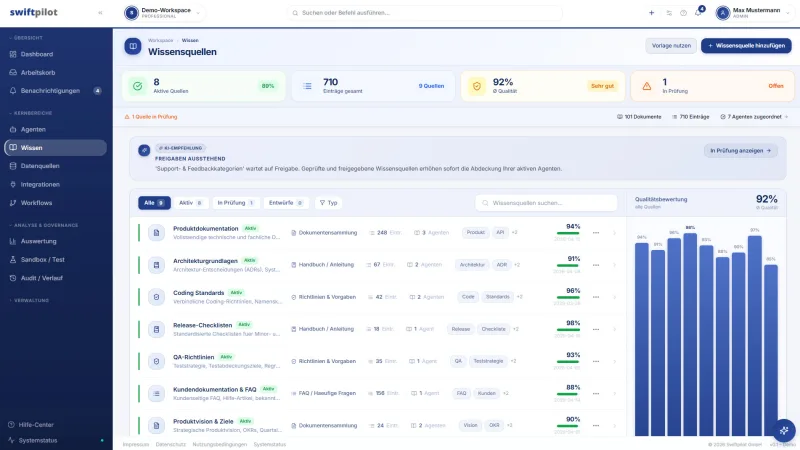
Task: Click the API tag in Produktdokumentation row
Action: point(500,233)
